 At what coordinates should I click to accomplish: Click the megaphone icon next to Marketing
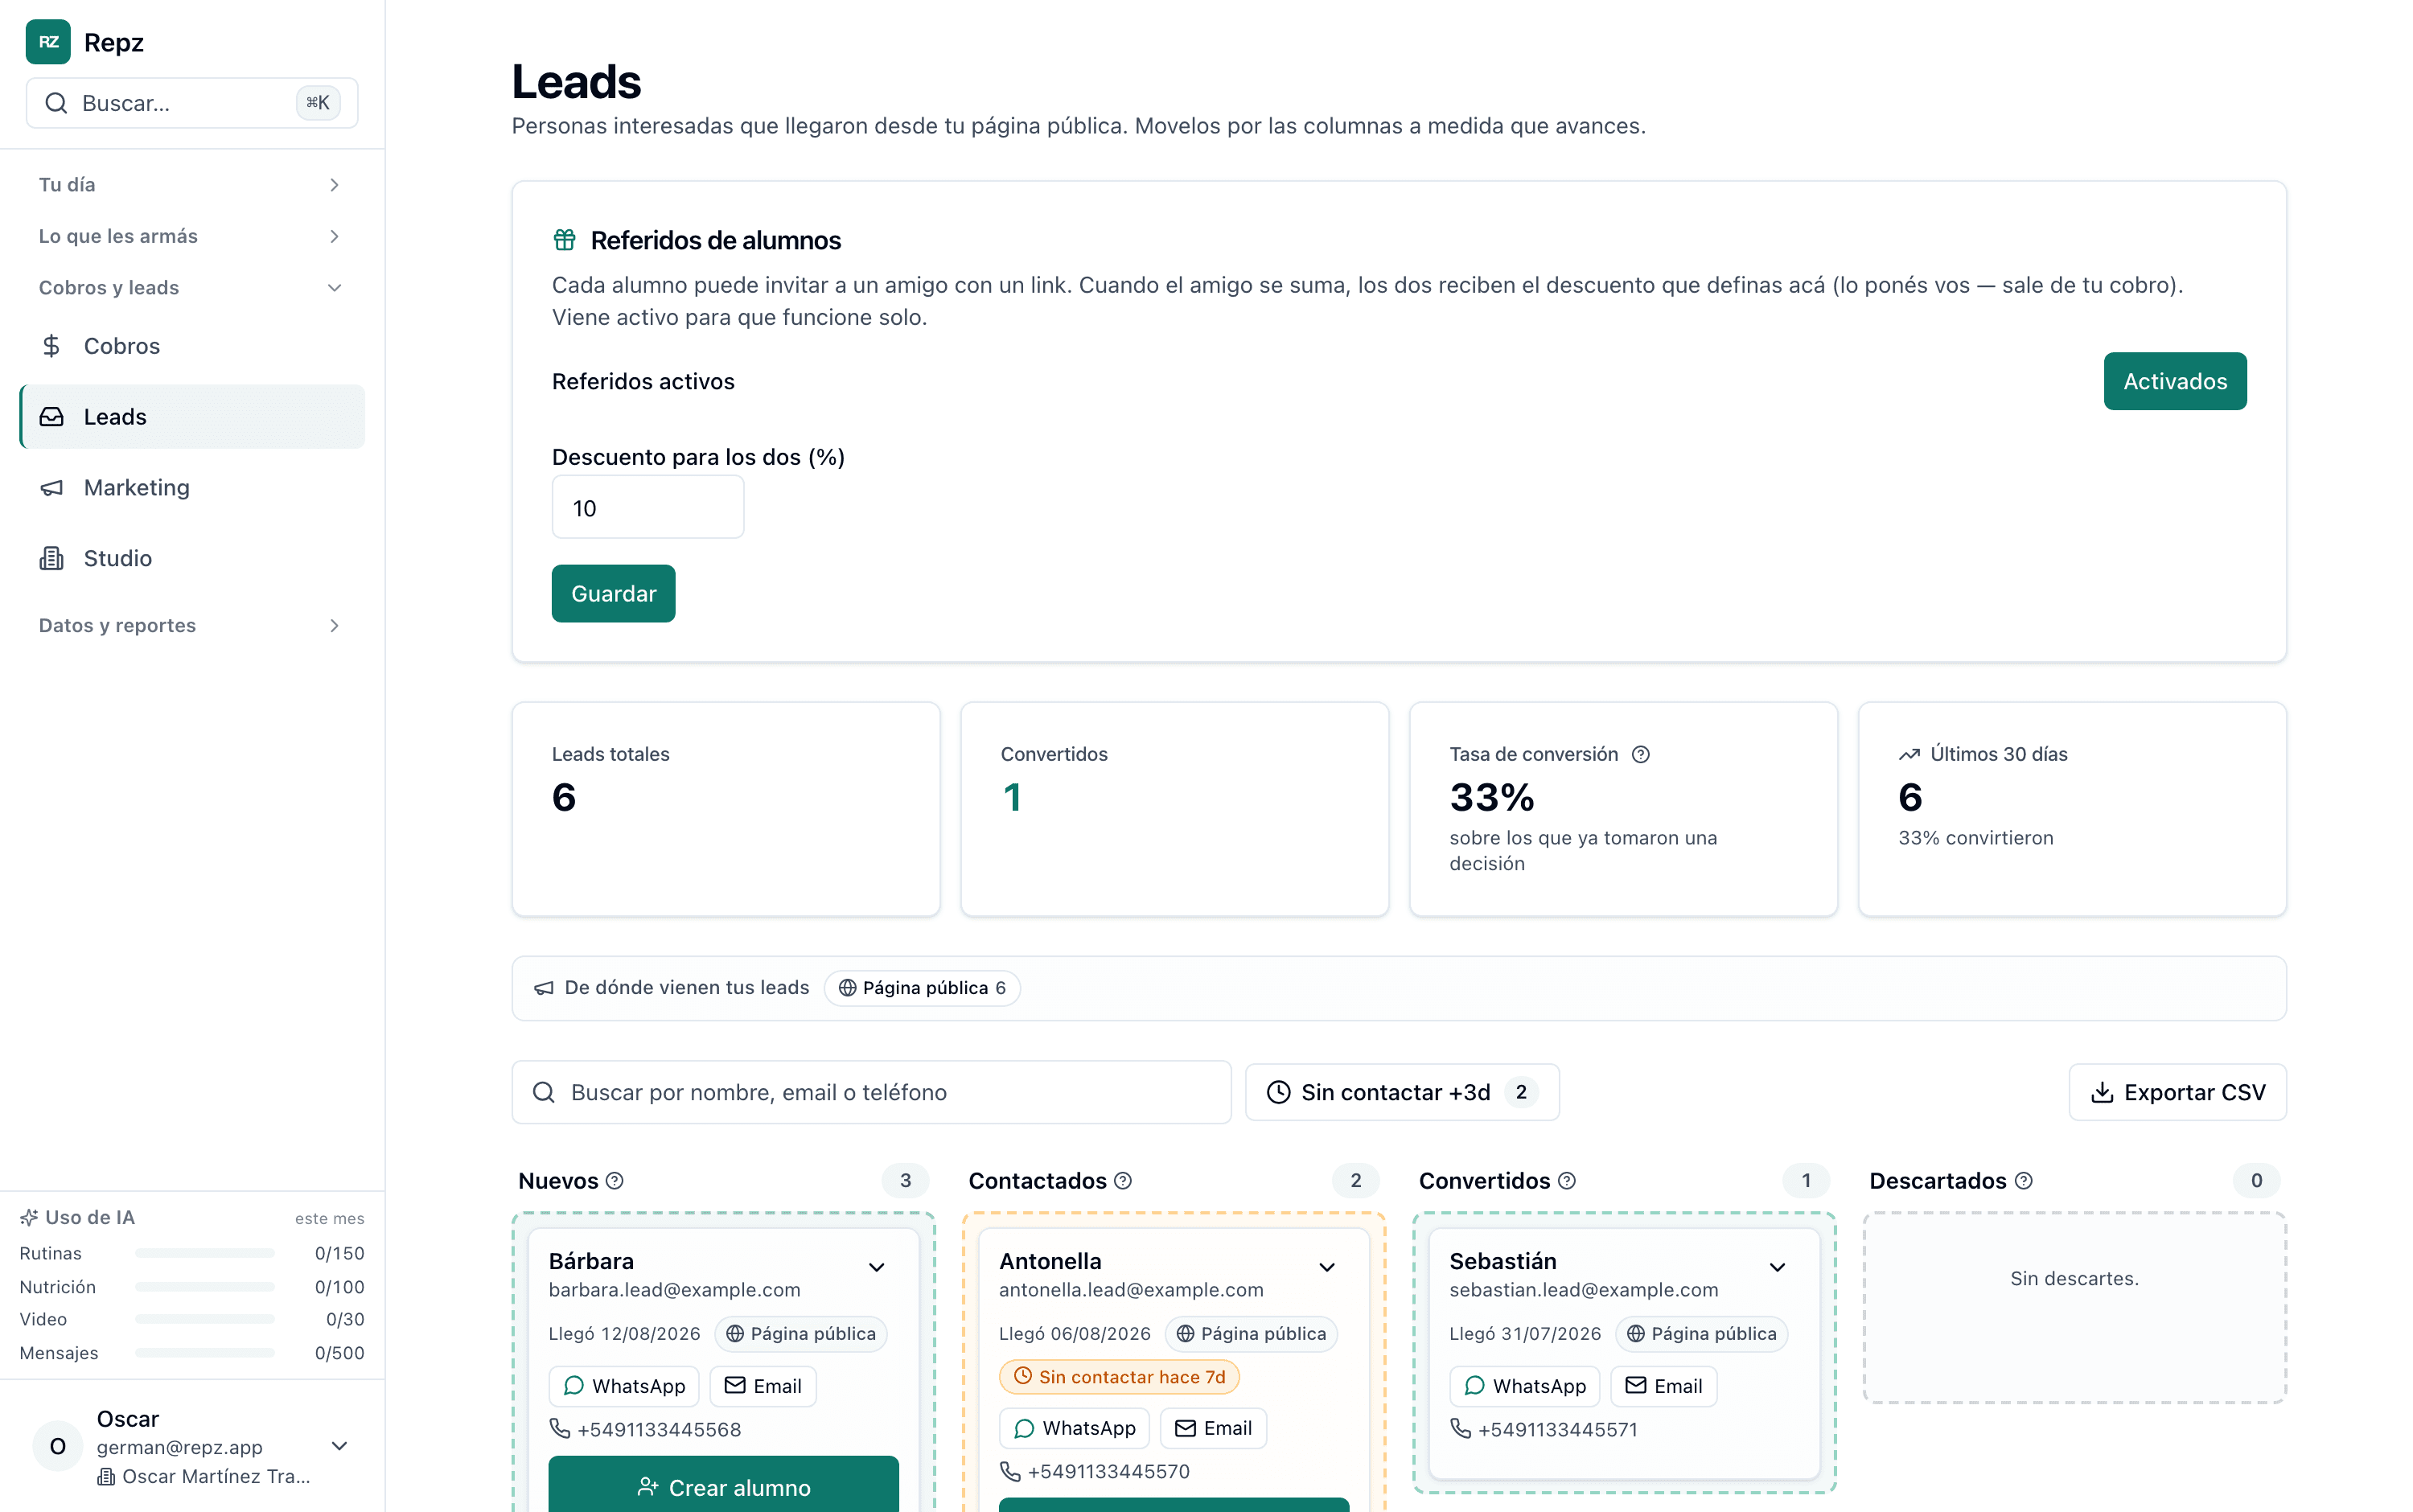[x=51, y=488]
